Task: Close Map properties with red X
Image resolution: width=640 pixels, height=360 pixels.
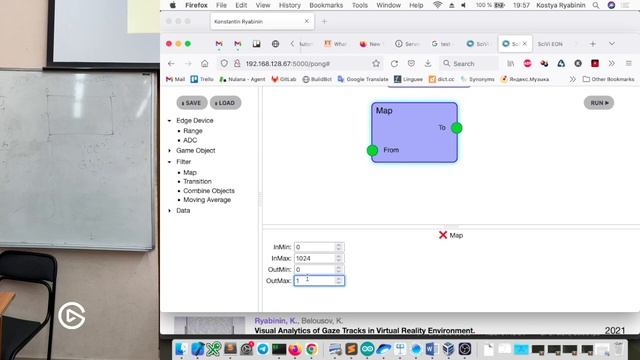Action: coord(443,235)
